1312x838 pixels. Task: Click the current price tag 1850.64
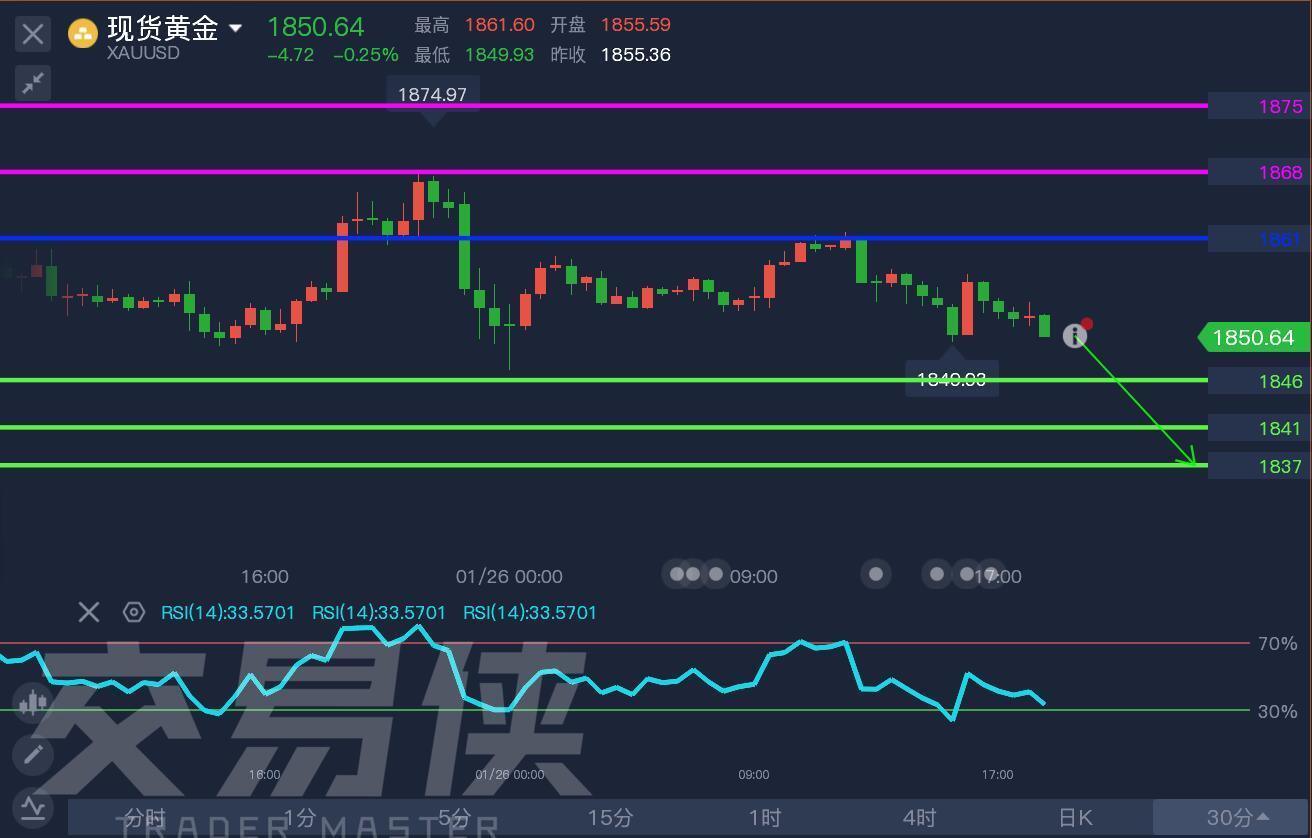pos(1254,338)
